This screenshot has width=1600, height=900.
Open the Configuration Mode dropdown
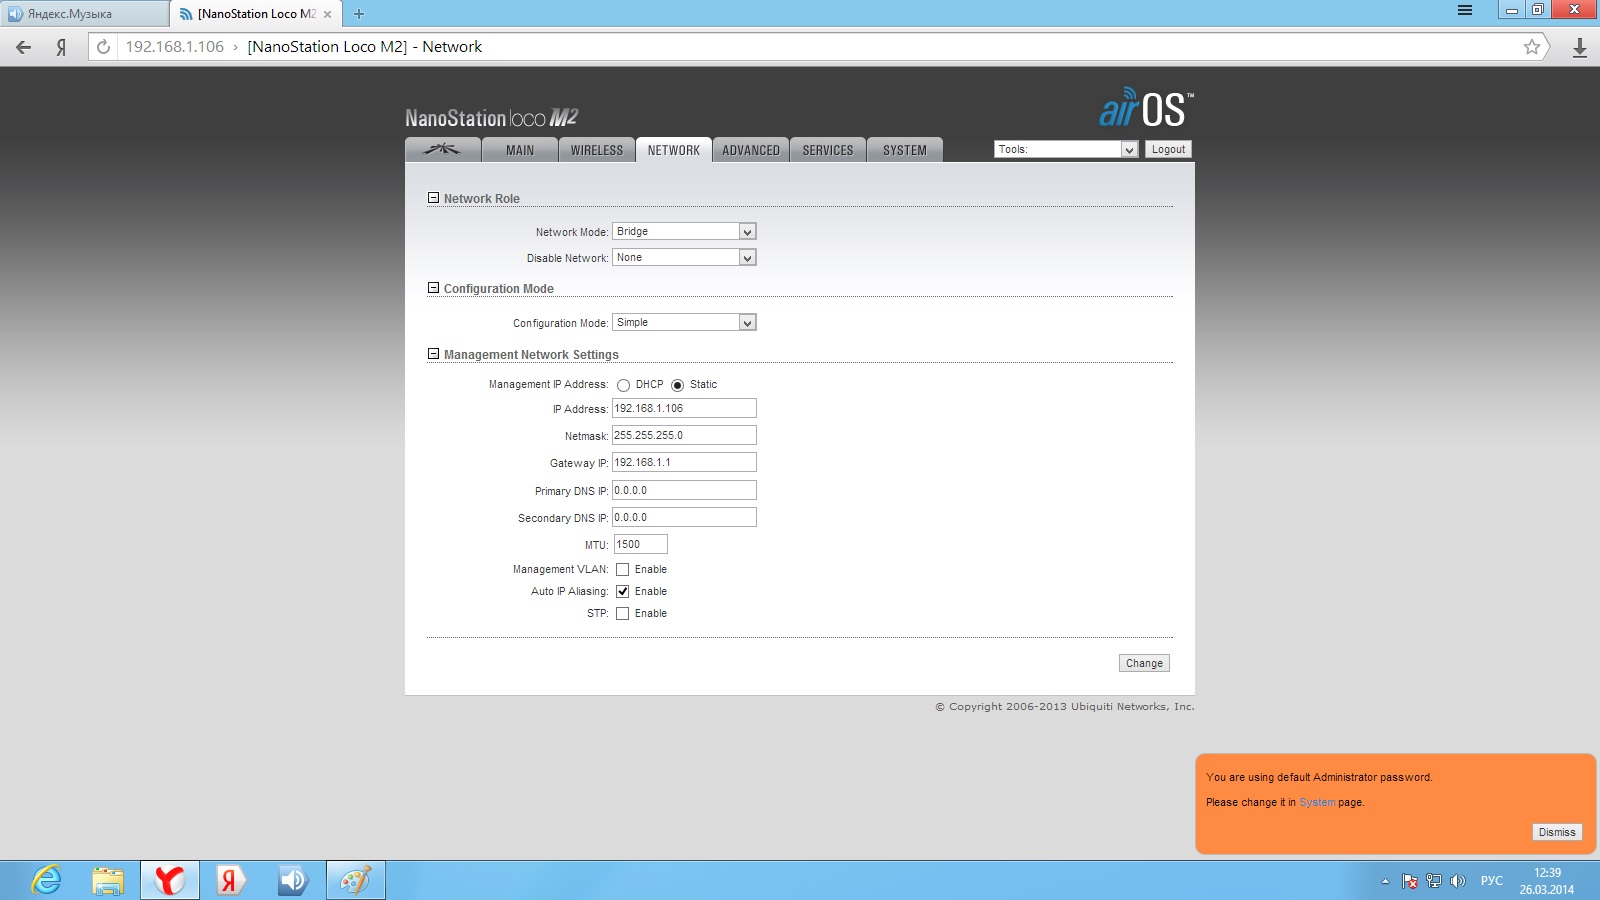click(x=684, y=322)
